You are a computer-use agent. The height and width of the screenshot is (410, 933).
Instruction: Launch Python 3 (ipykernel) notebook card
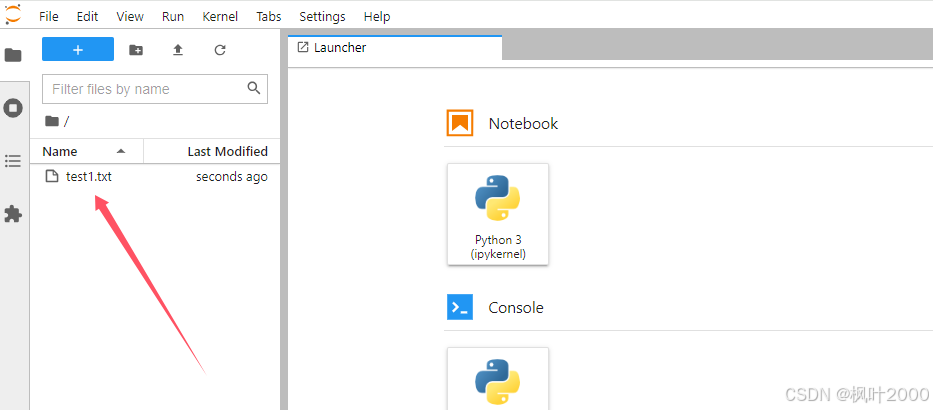[x=498, y=214]
